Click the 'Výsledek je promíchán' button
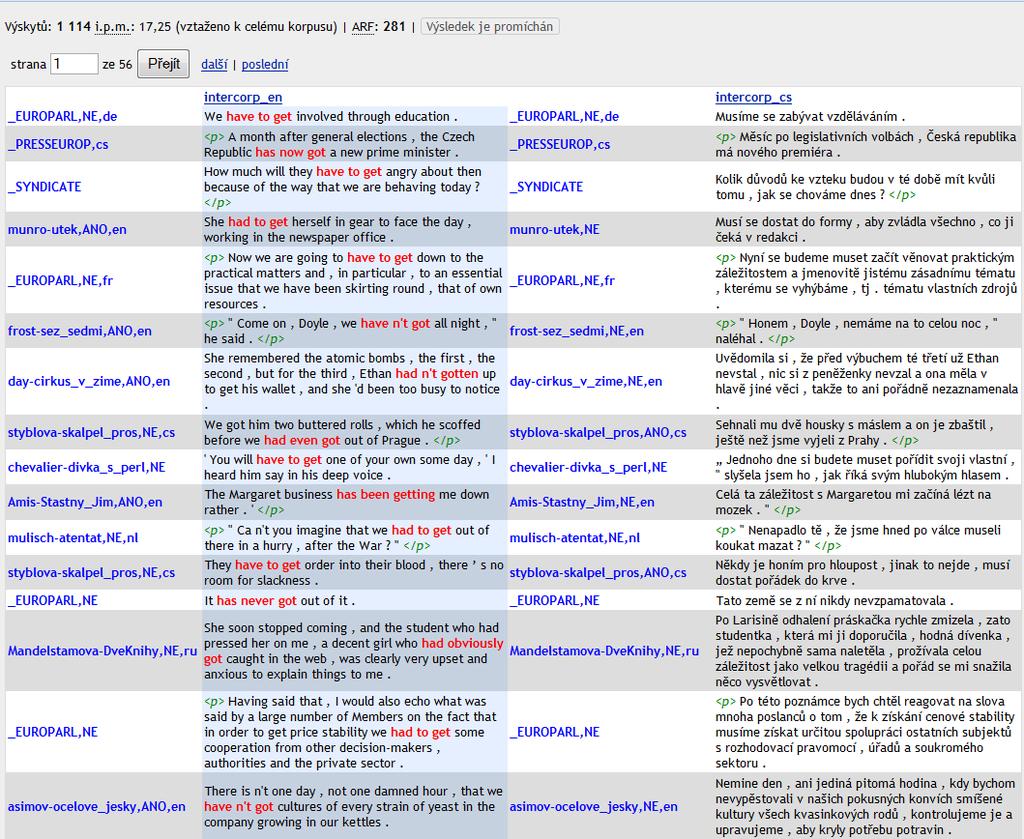 point(490,27)
